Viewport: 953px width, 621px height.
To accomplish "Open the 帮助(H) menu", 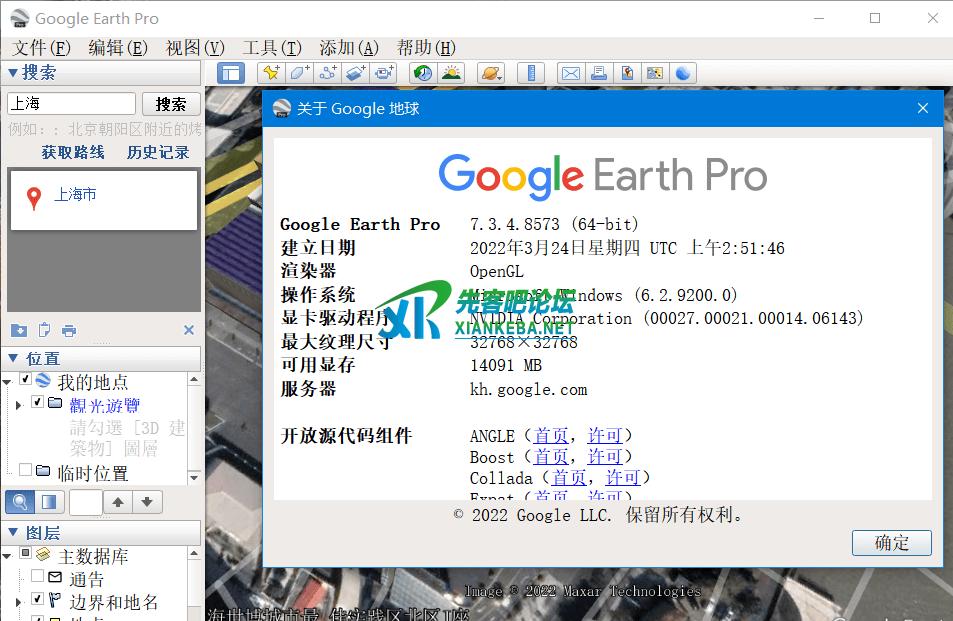I will point(426,47).
